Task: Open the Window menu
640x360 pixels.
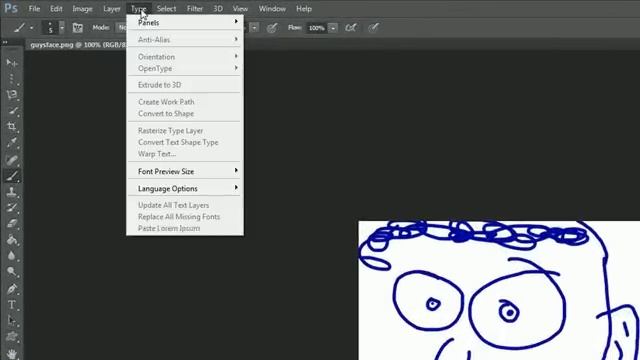Action: coord(272,9)
